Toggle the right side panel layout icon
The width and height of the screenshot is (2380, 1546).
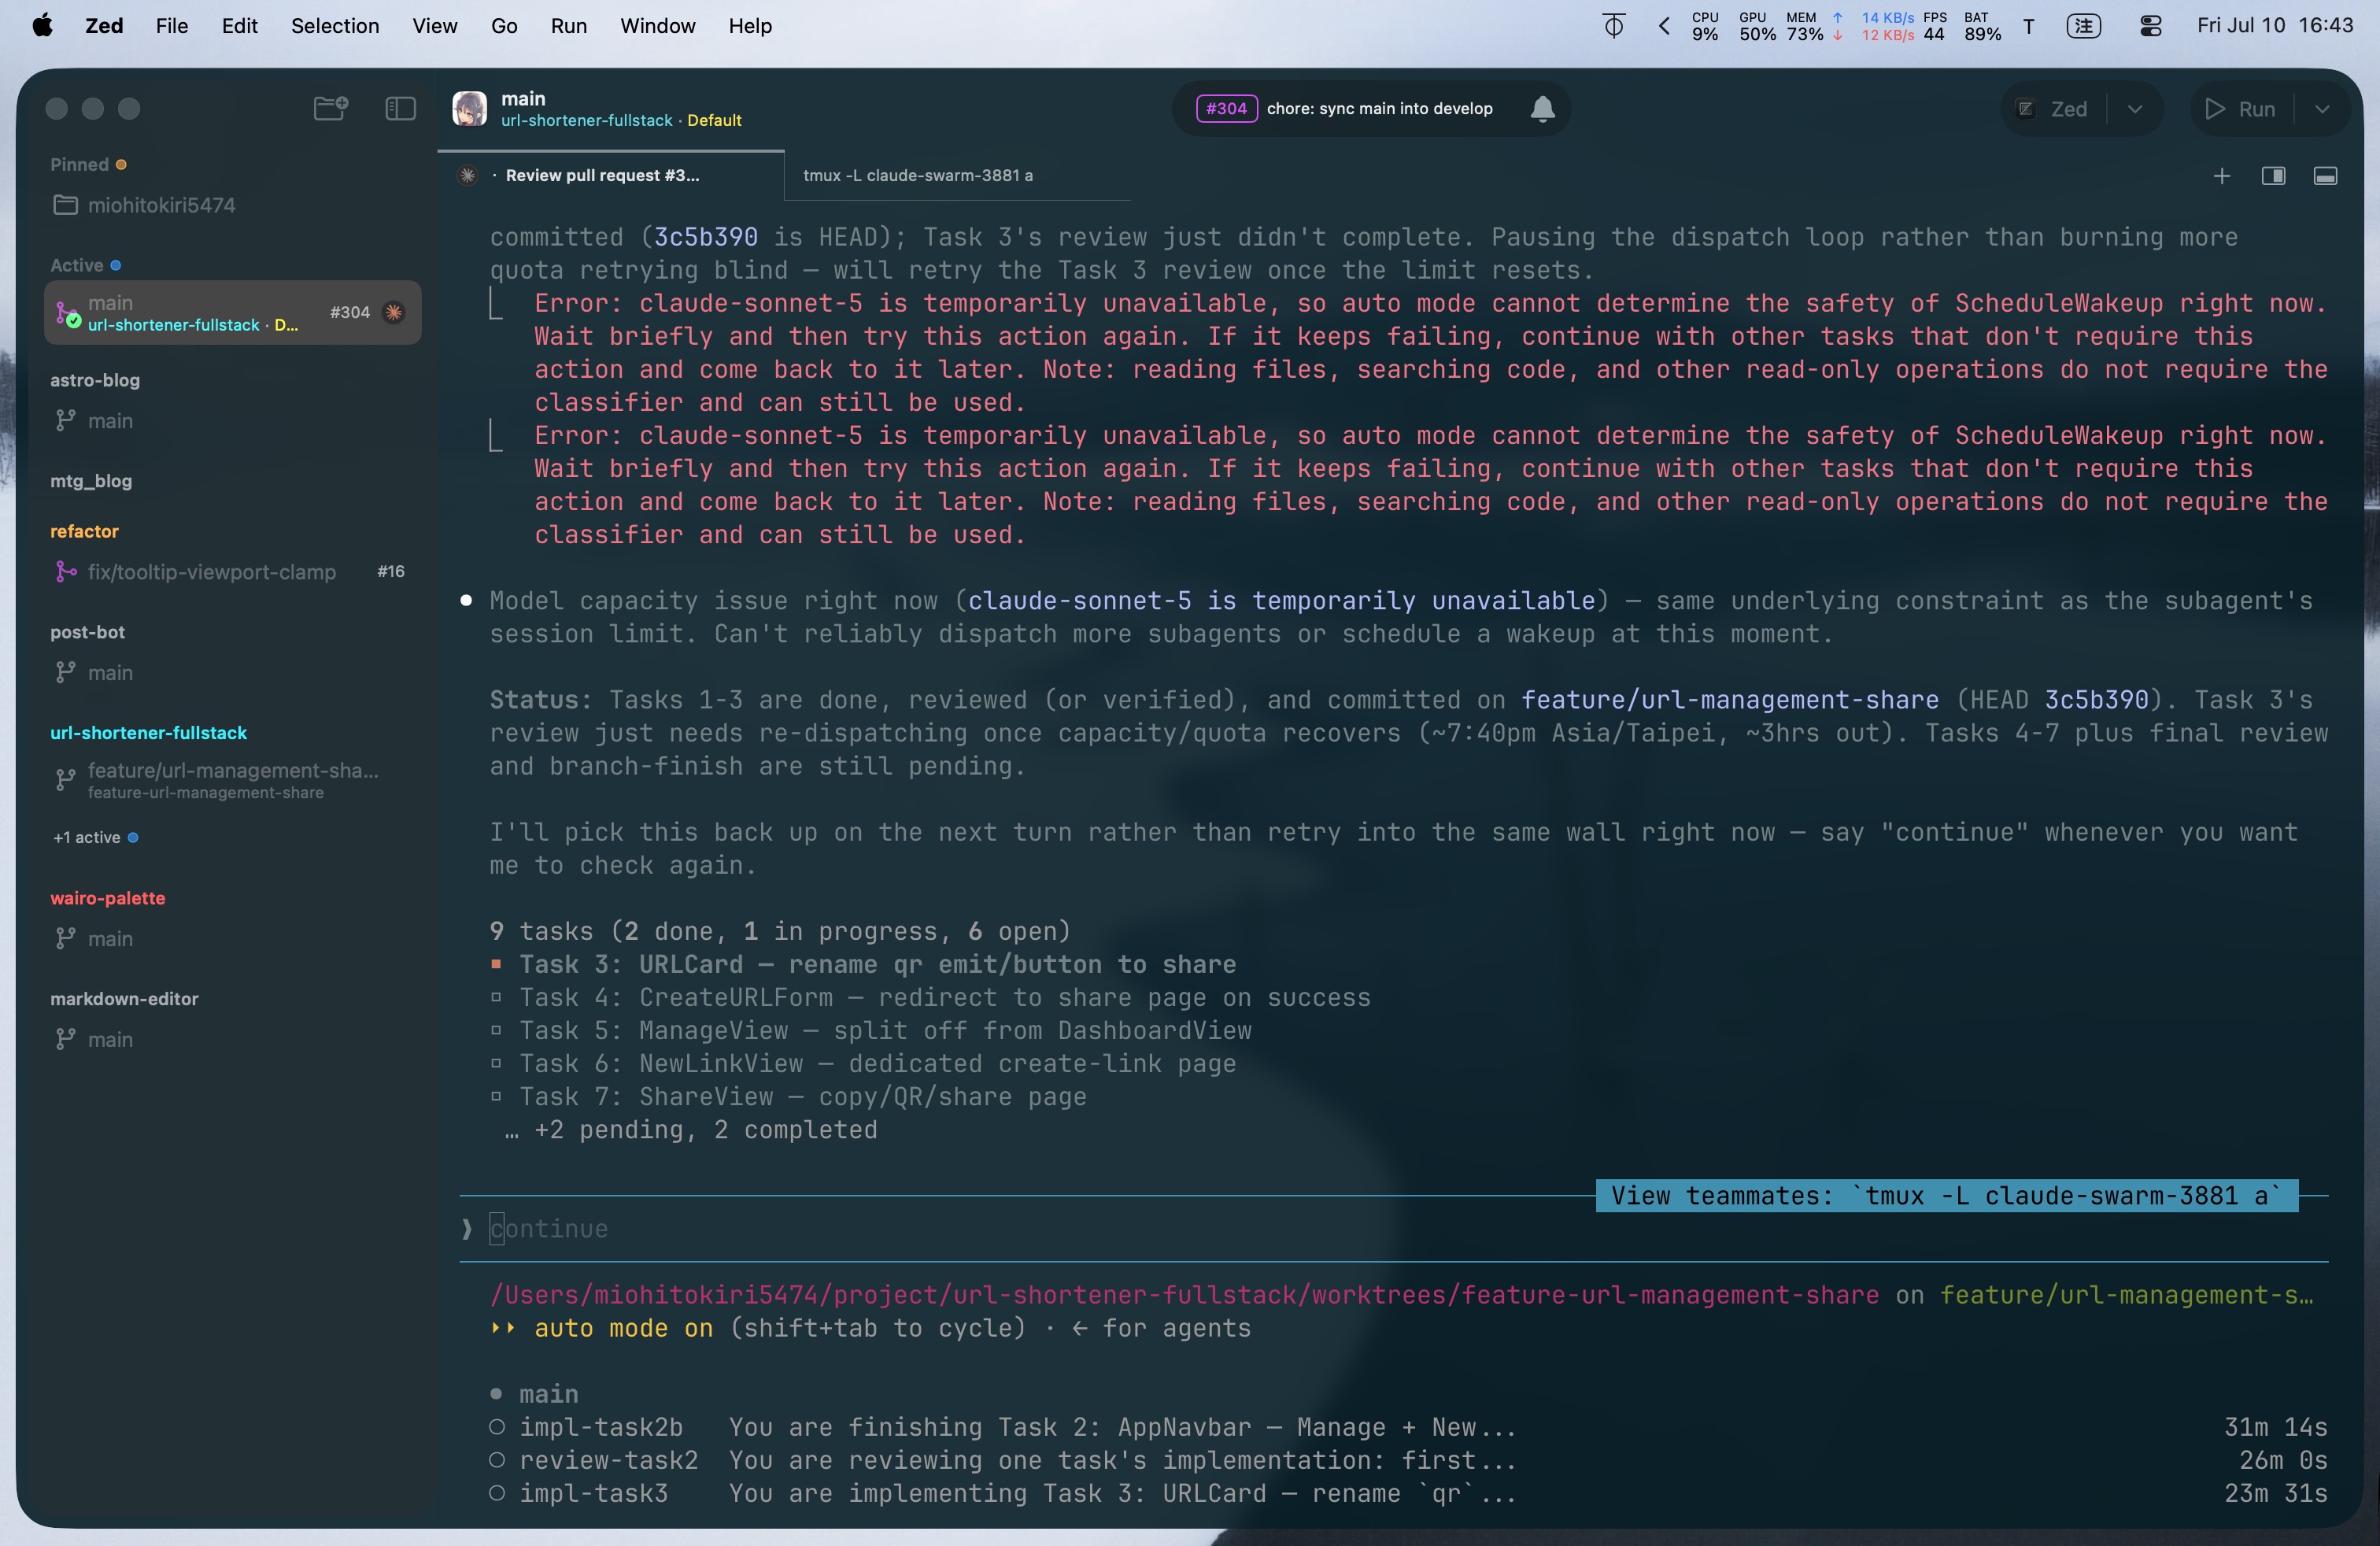click(x=2273, y=176)
